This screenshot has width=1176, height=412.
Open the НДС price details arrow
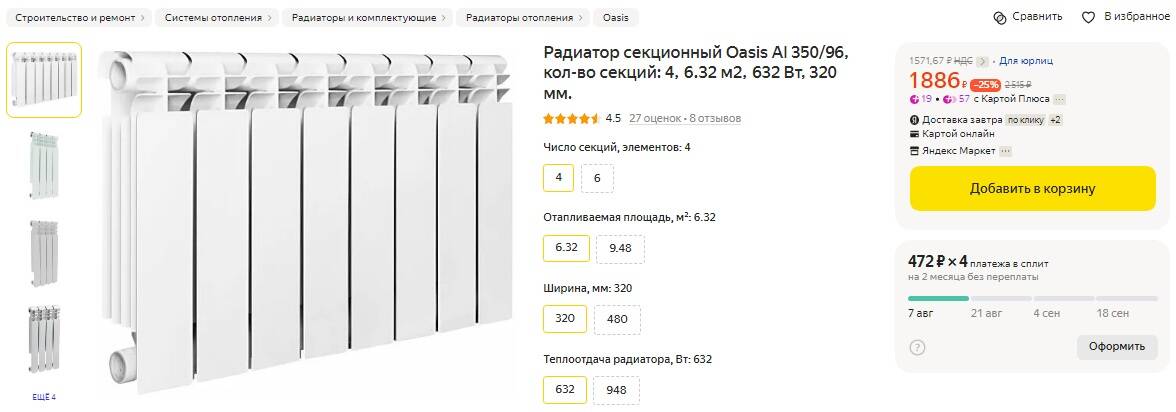[x=982, y=61]
